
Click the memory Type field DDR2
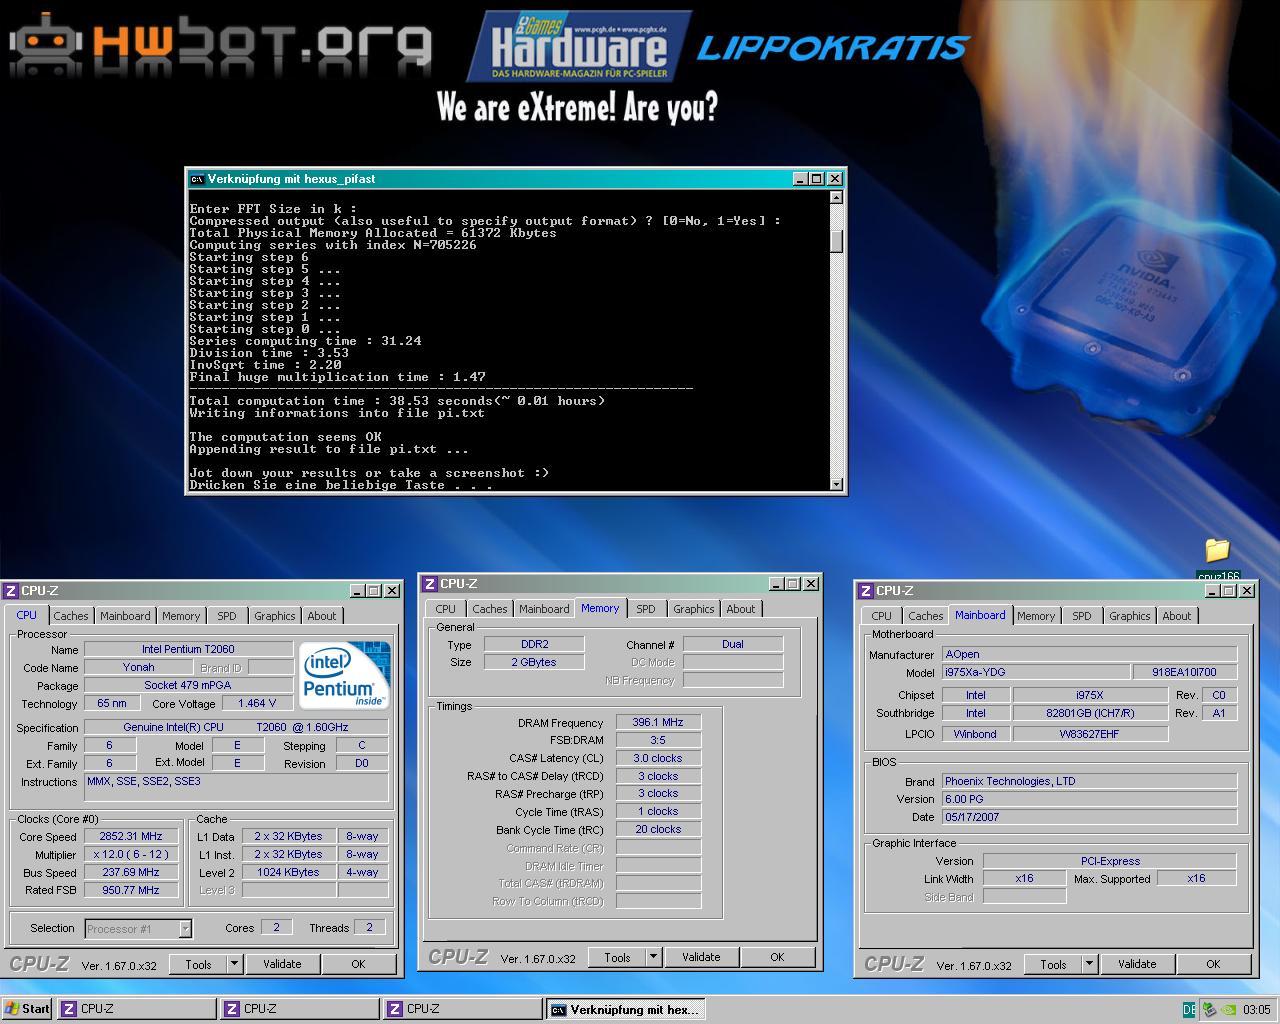click(x=534, y=644)
